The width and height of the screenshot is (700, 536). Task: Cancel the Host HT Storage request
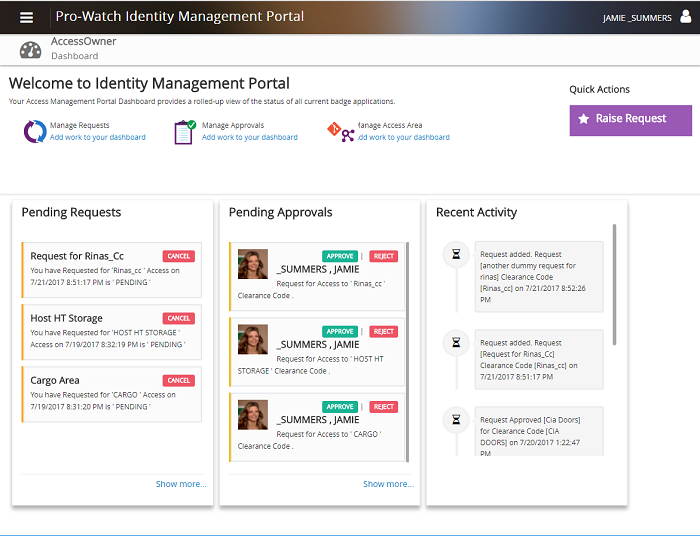(179, 318)
